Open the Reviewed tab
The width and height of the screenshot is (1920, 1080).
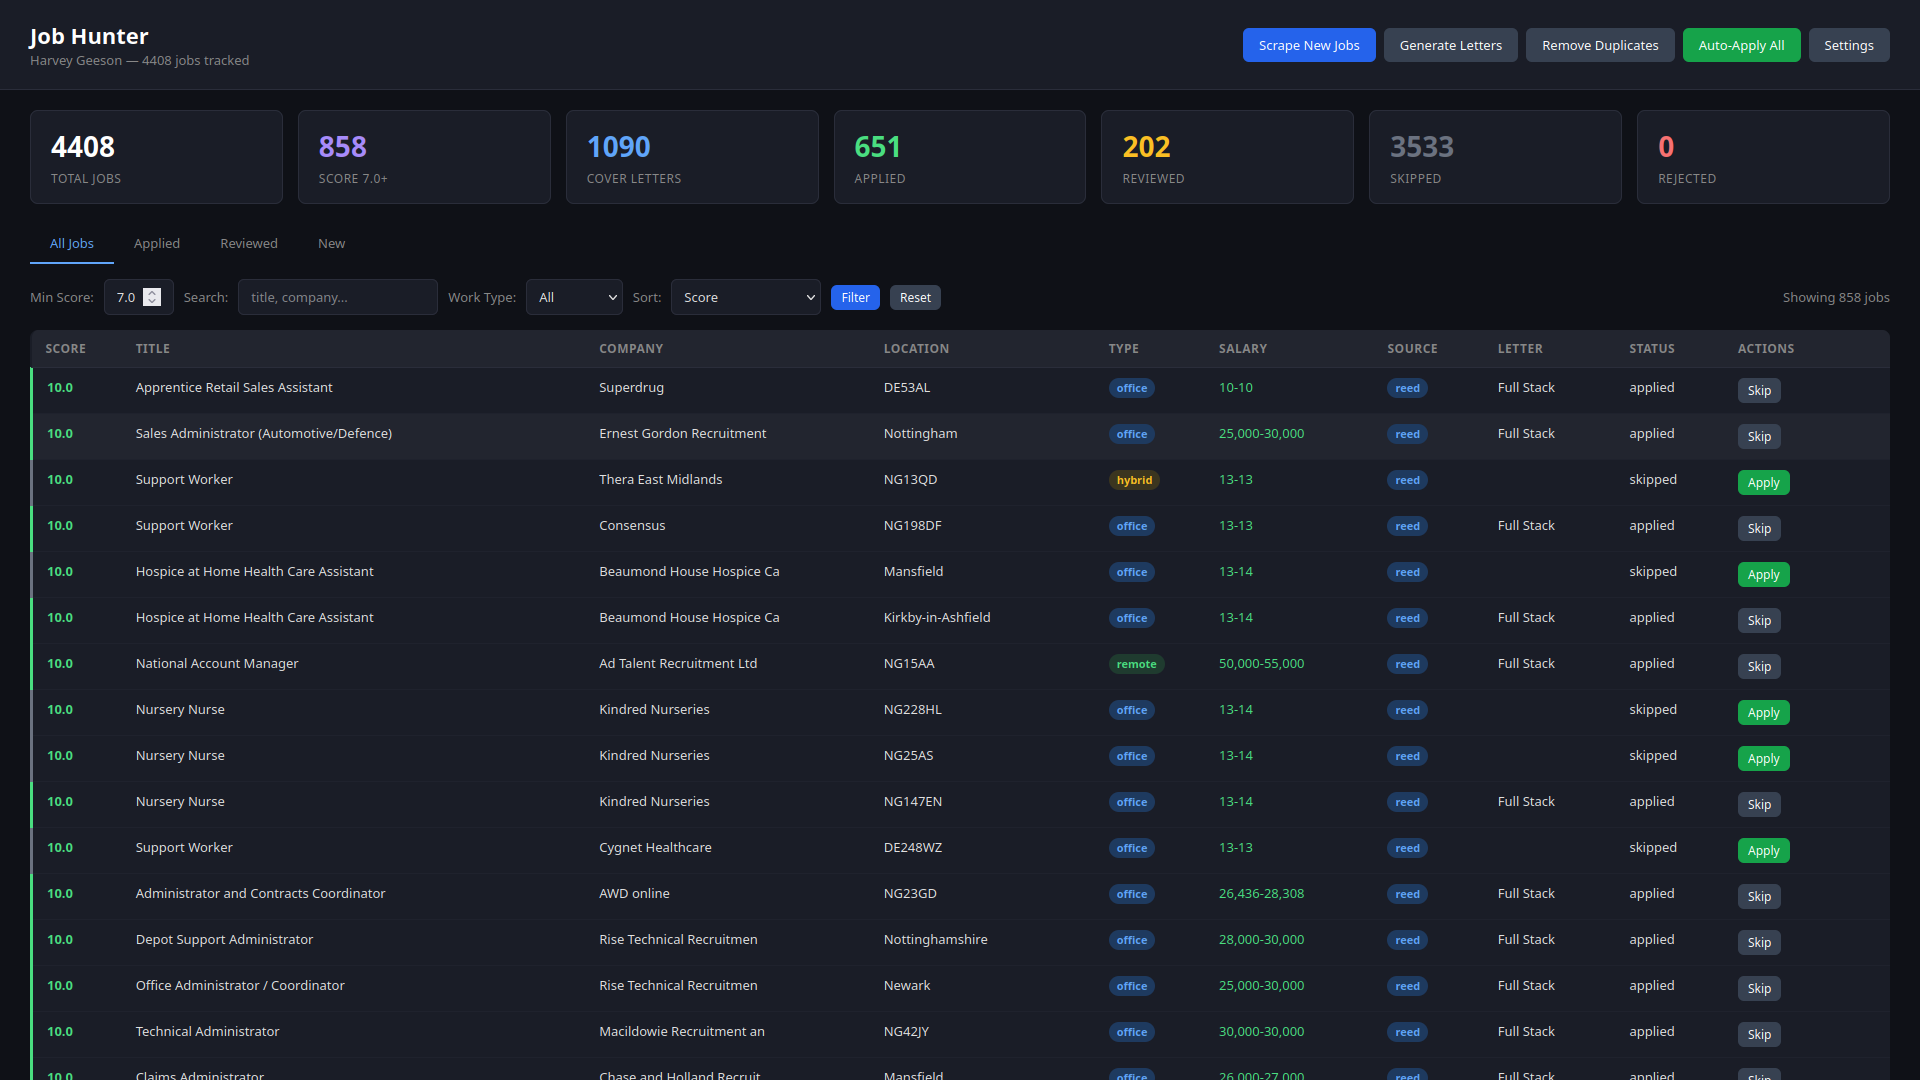[x=249, y=243]
